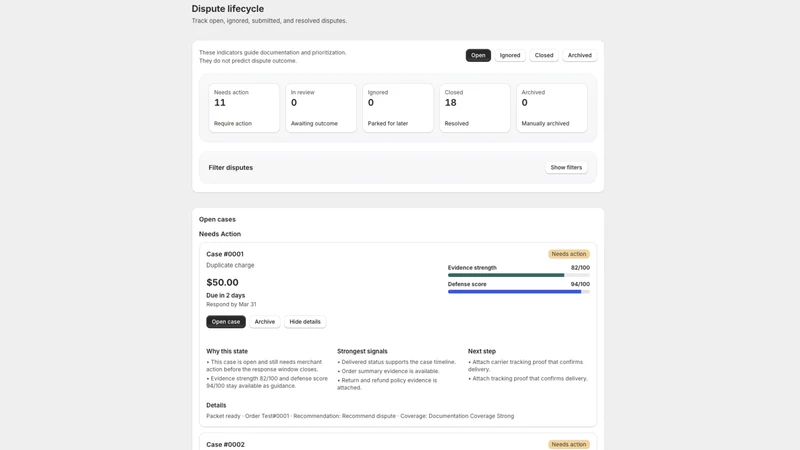Click the Evidence strength progress bar
This screenshot has height=450, width=800.
[x=519, y=275]
